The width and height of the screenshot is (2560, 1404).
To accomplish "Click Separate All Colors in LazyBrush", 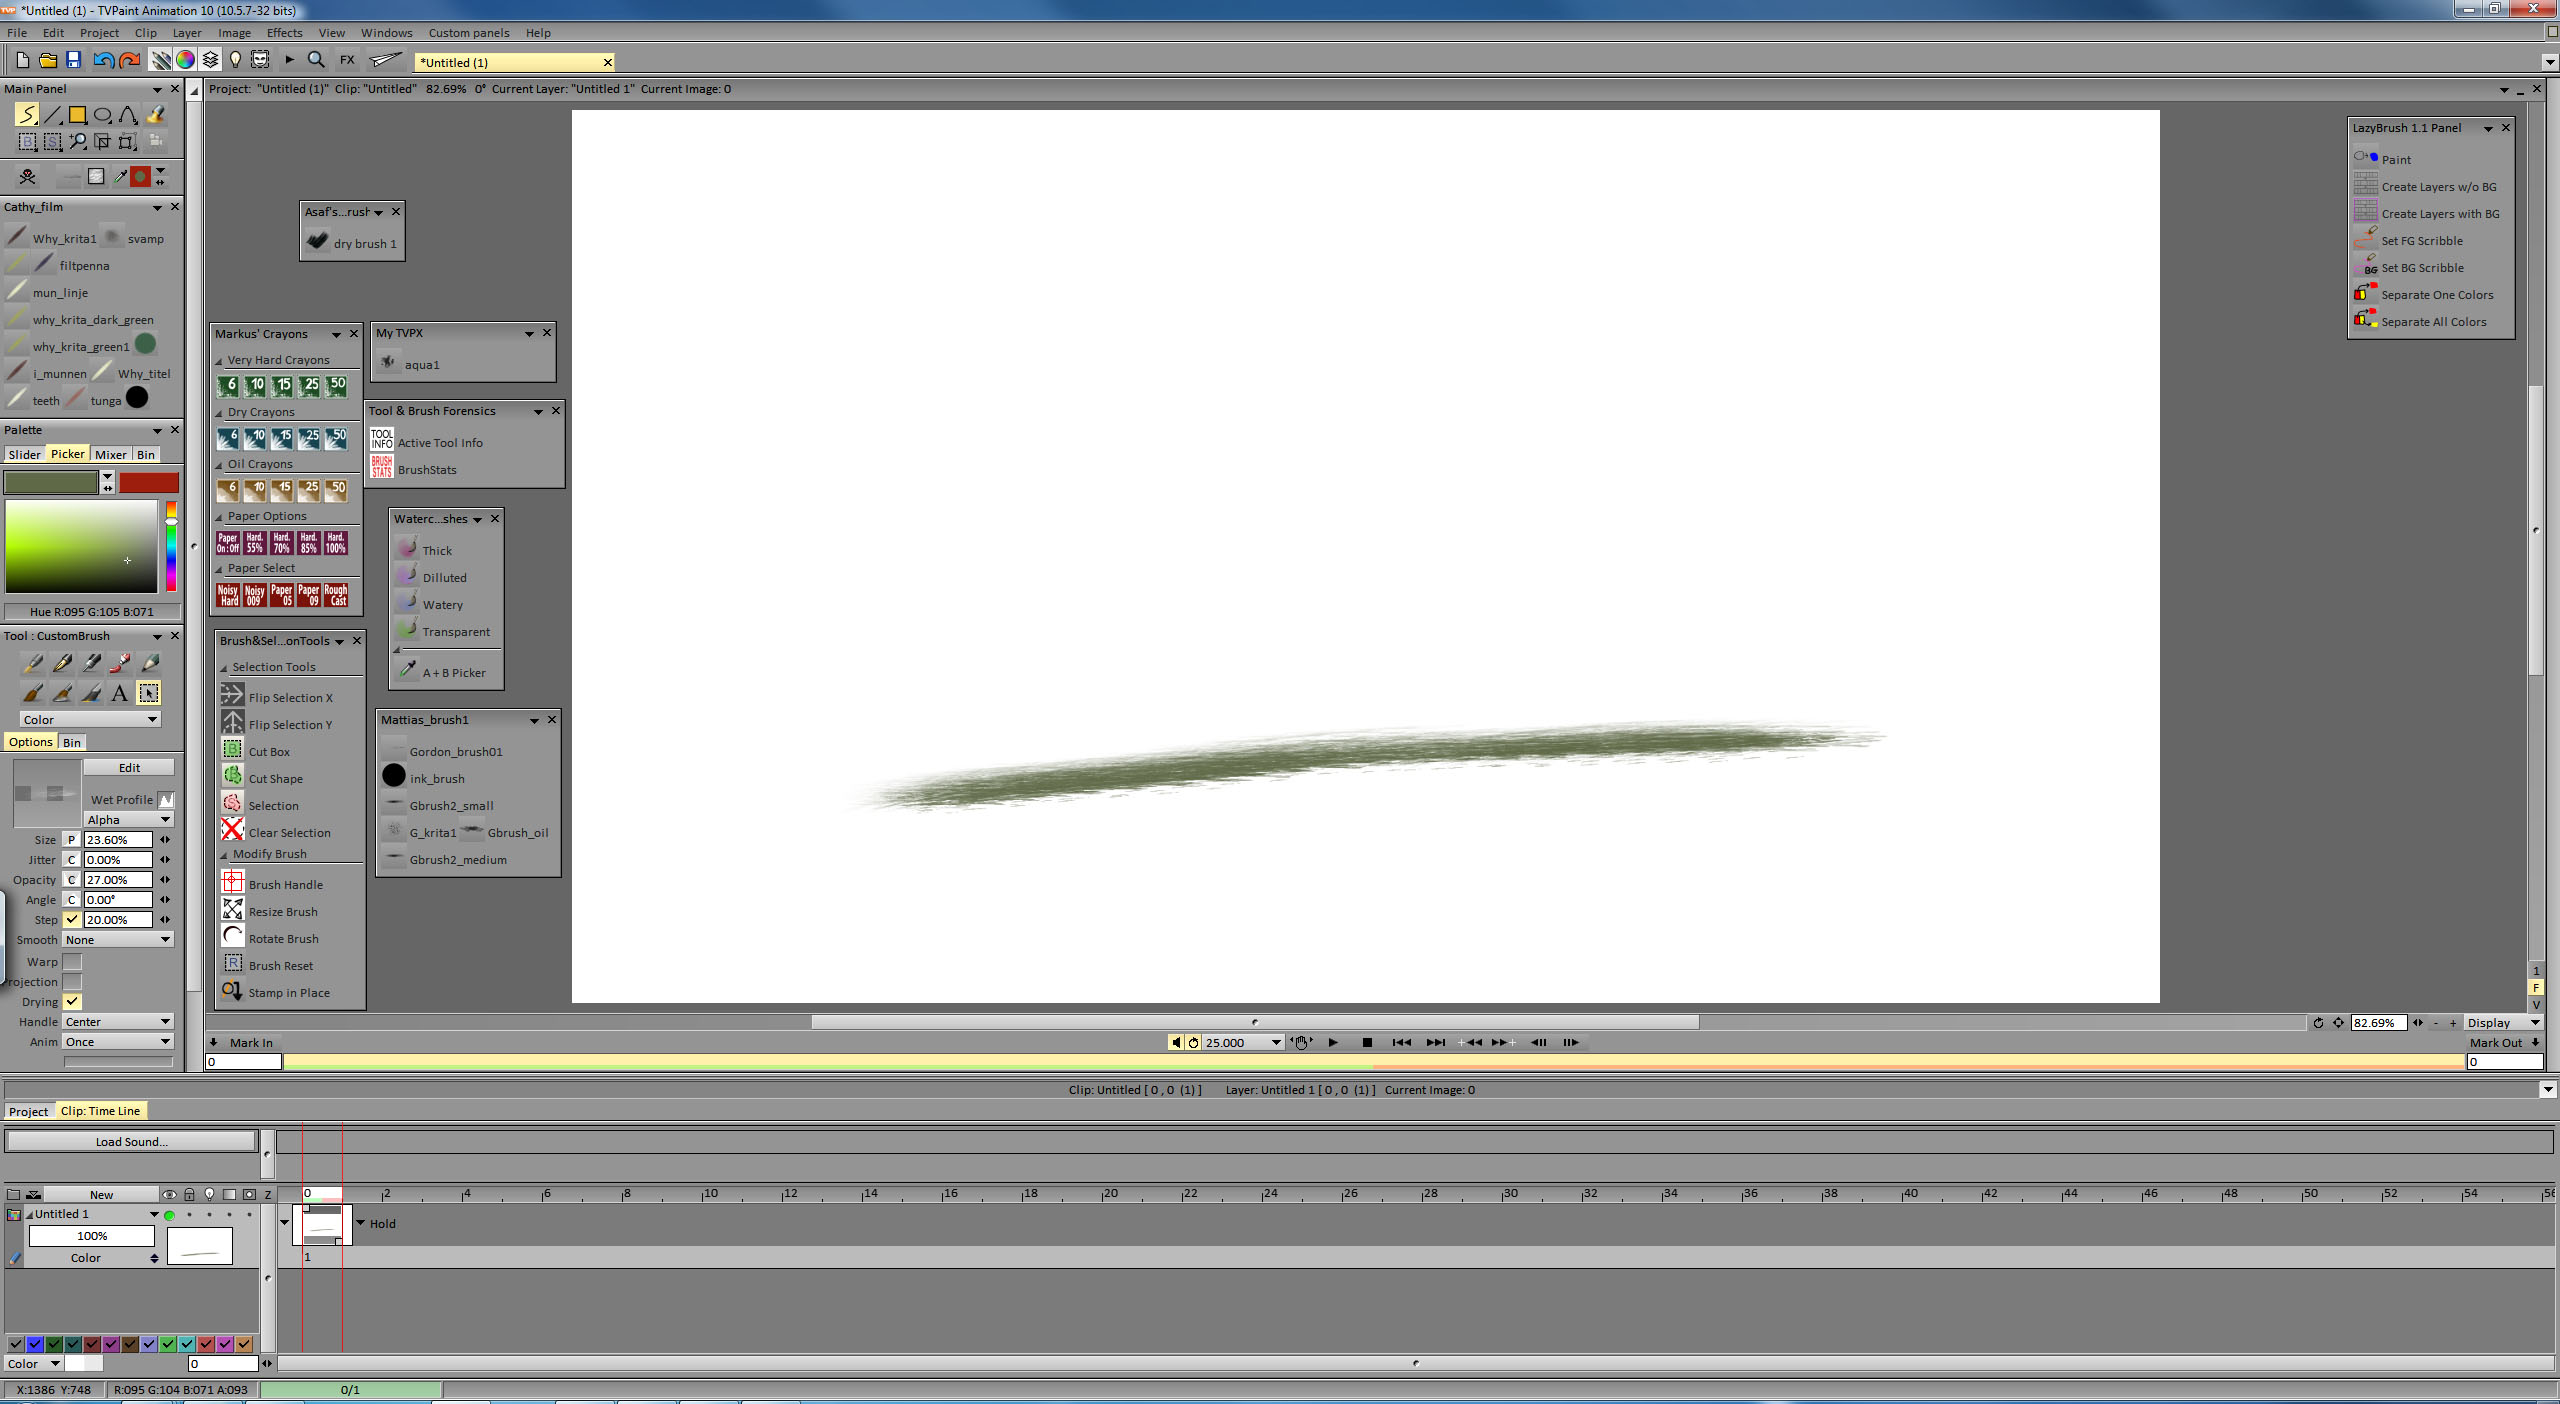I will [x=2420, y=321].
